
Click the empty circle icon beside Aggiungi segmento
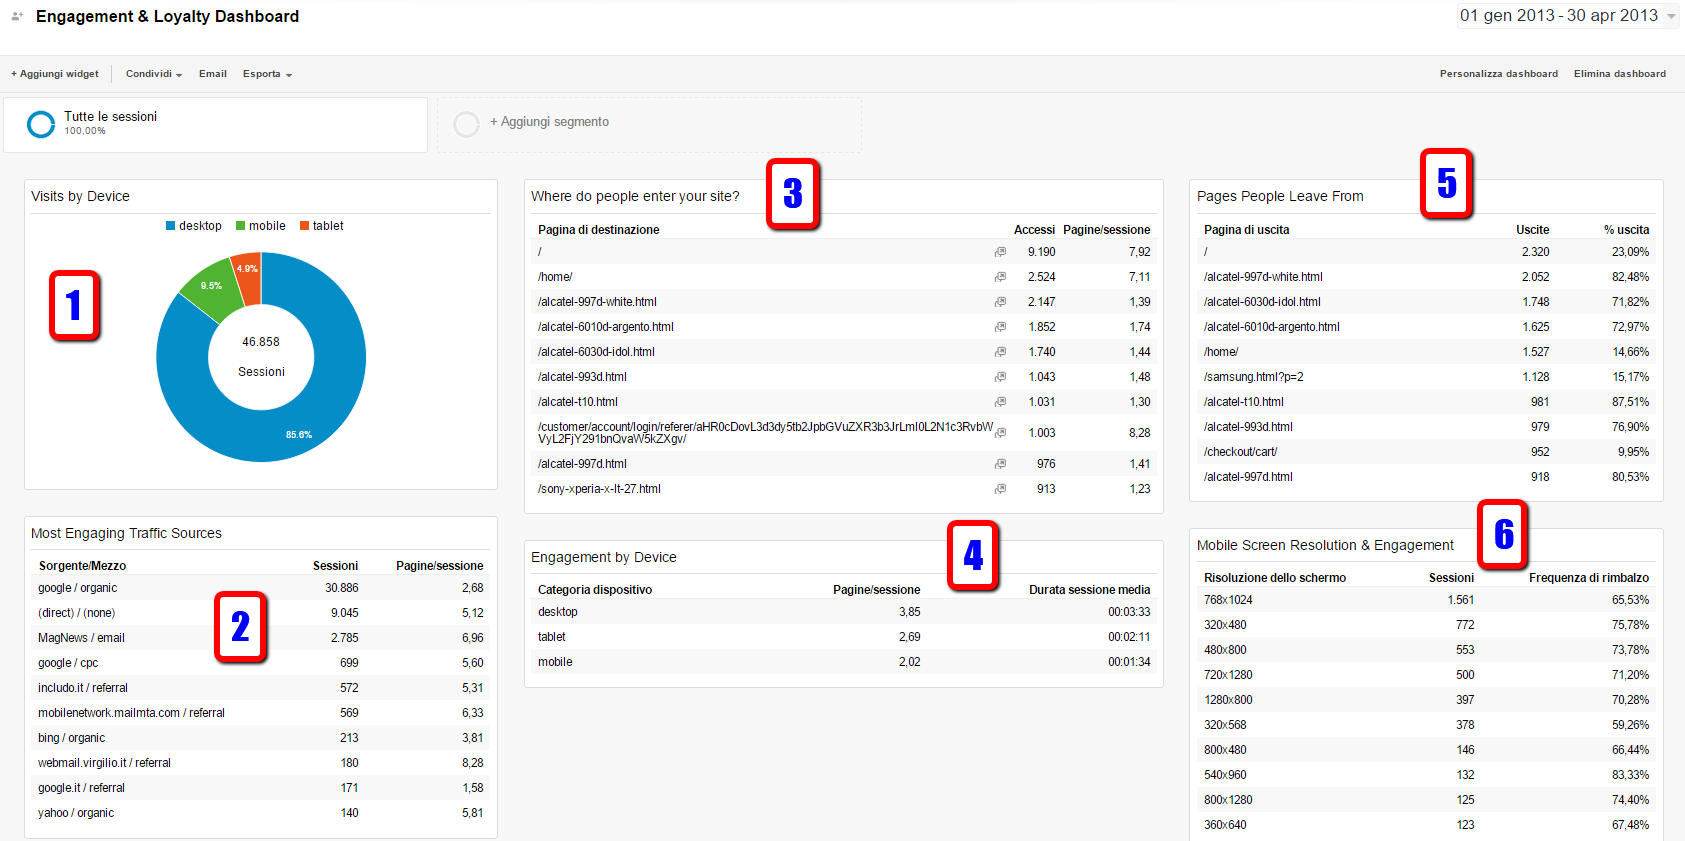(x=466, y=124)
